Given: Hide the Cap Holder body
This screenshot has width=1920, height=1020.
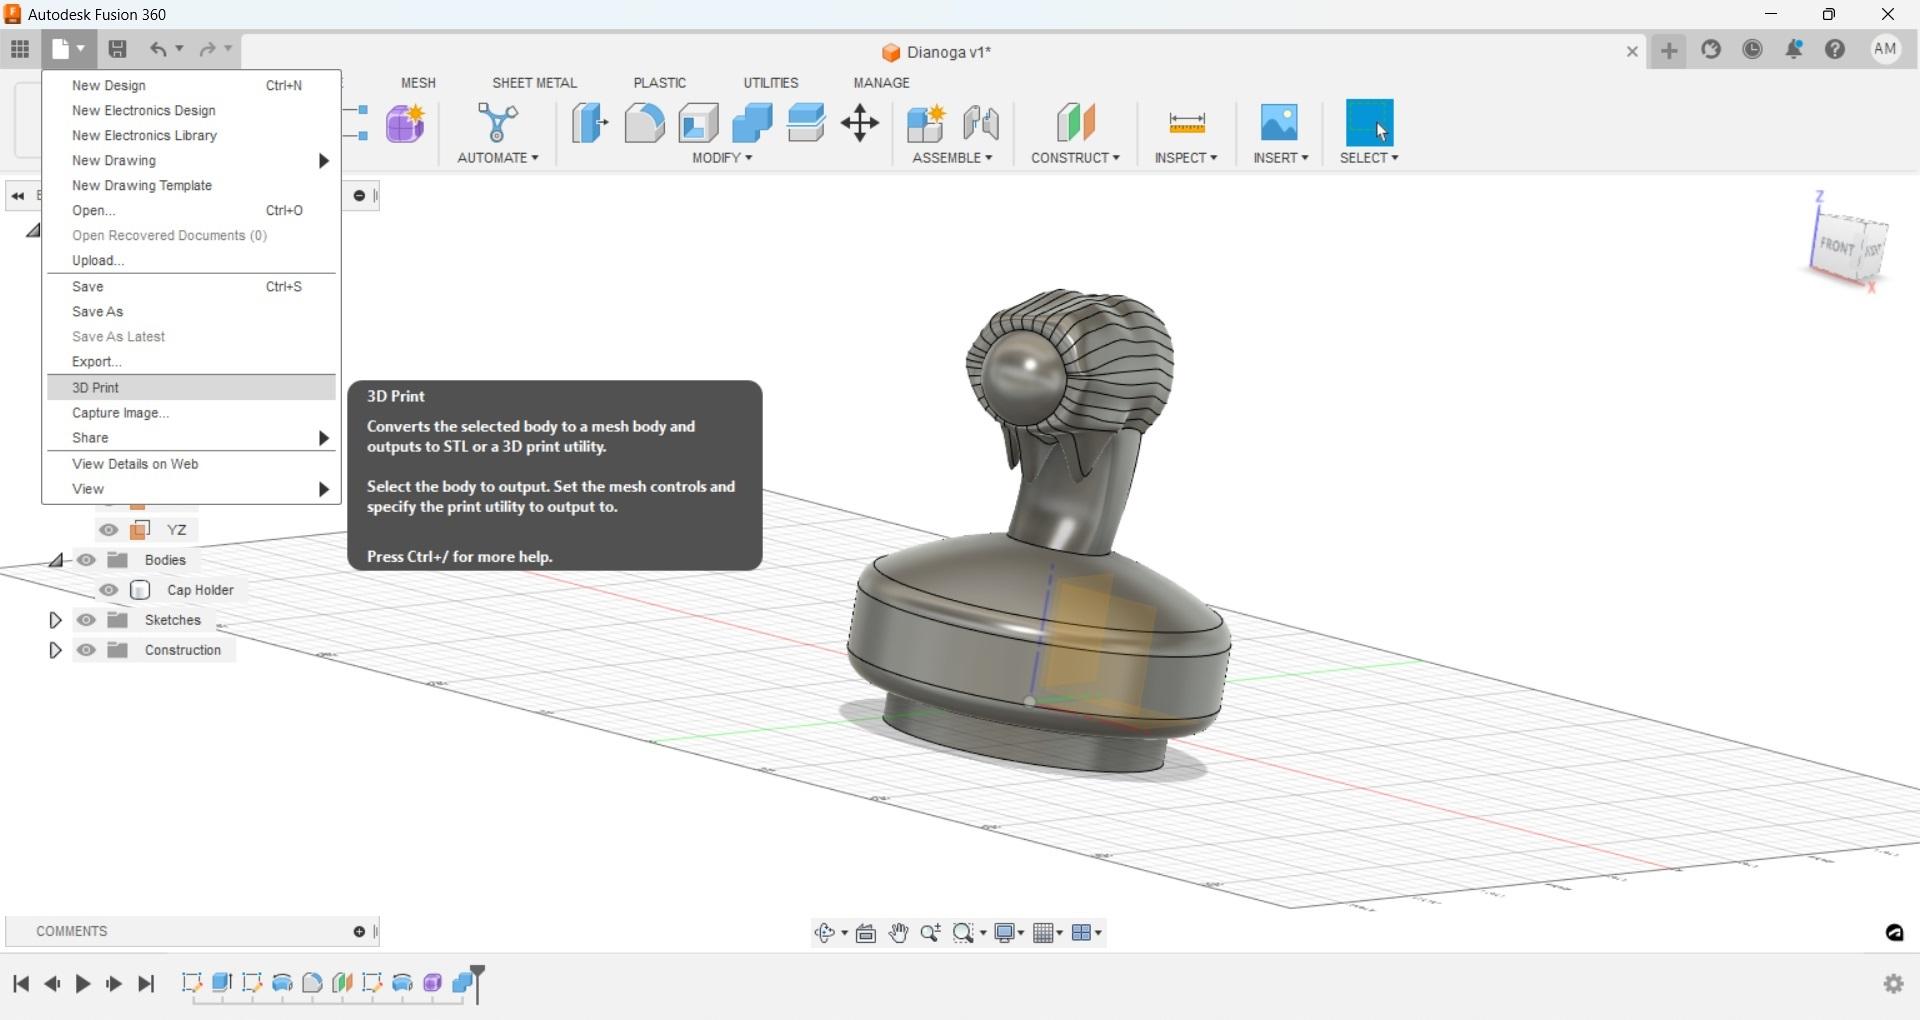Looking at the screenshot, I should [109, 590].
